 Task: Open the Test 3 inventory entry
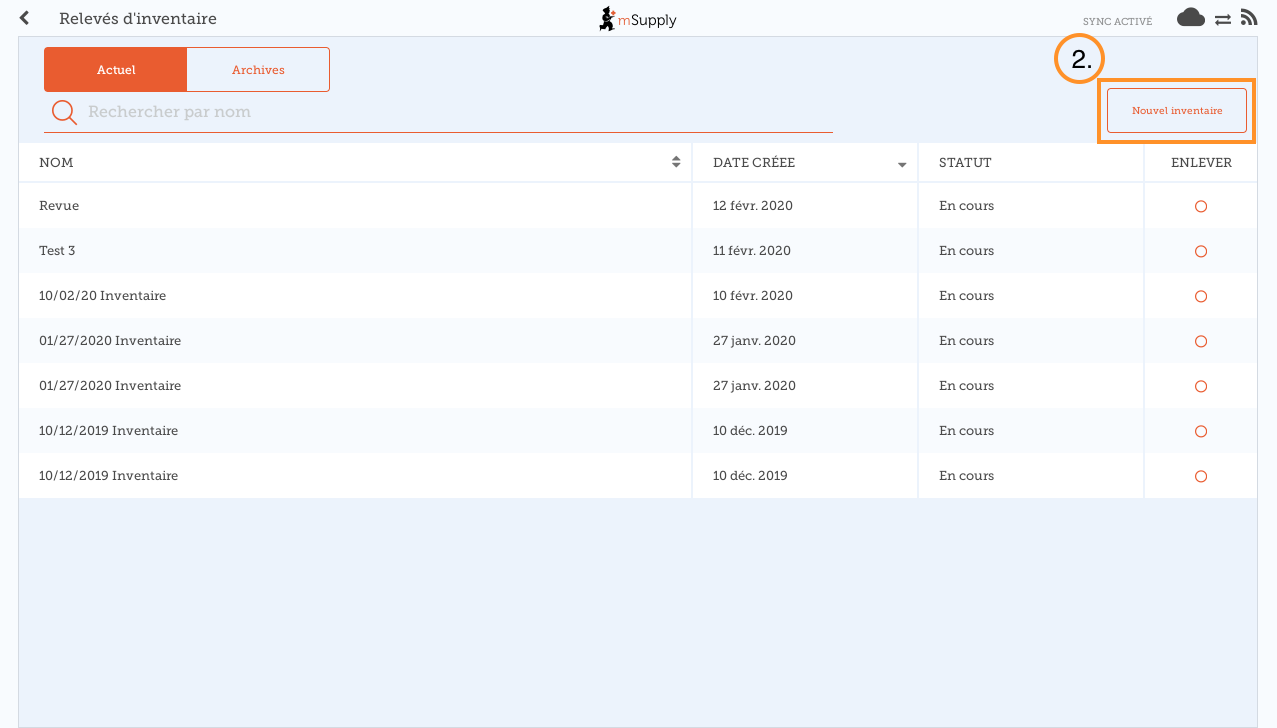tap(57, 251)
